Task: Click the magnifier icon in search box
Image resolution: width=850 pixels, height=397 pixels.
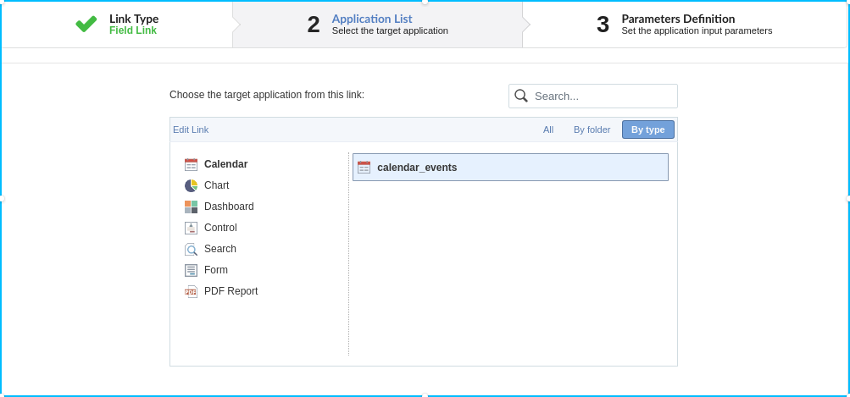Action: point(521,96)
